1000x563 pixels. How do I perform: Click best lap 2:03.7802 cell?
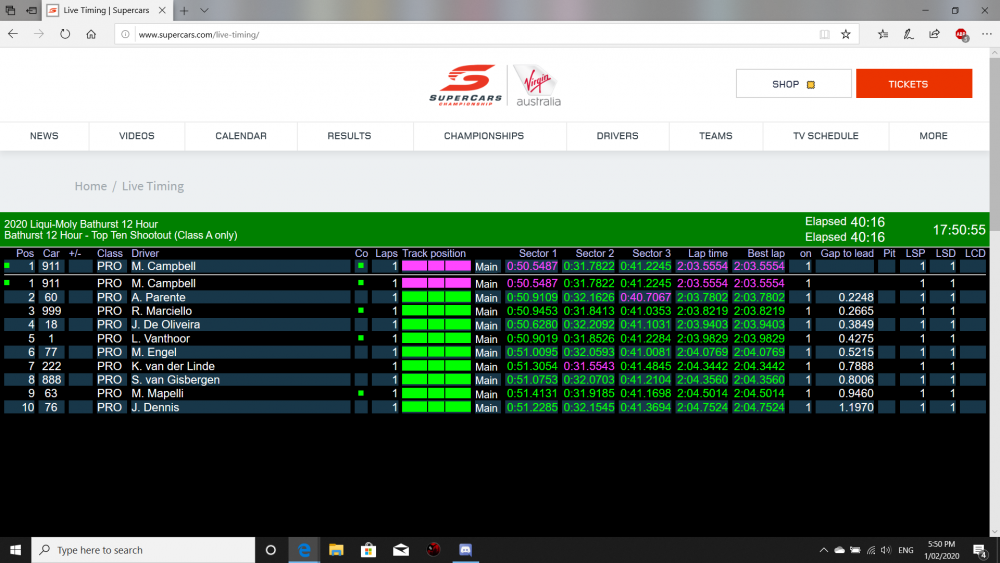coord(758,297)
